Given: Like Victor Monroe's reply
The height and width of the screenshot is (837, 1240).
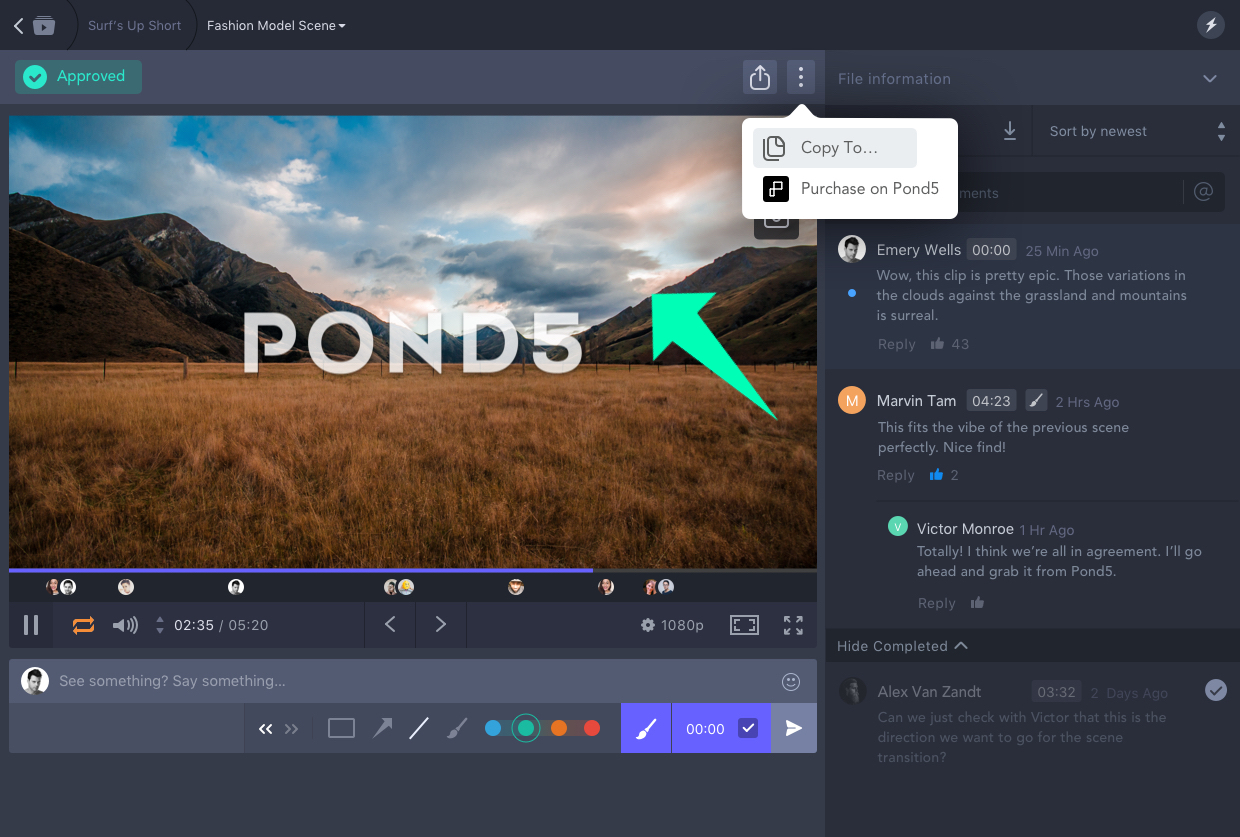Looking at the screenshot, I should point(977,602).
